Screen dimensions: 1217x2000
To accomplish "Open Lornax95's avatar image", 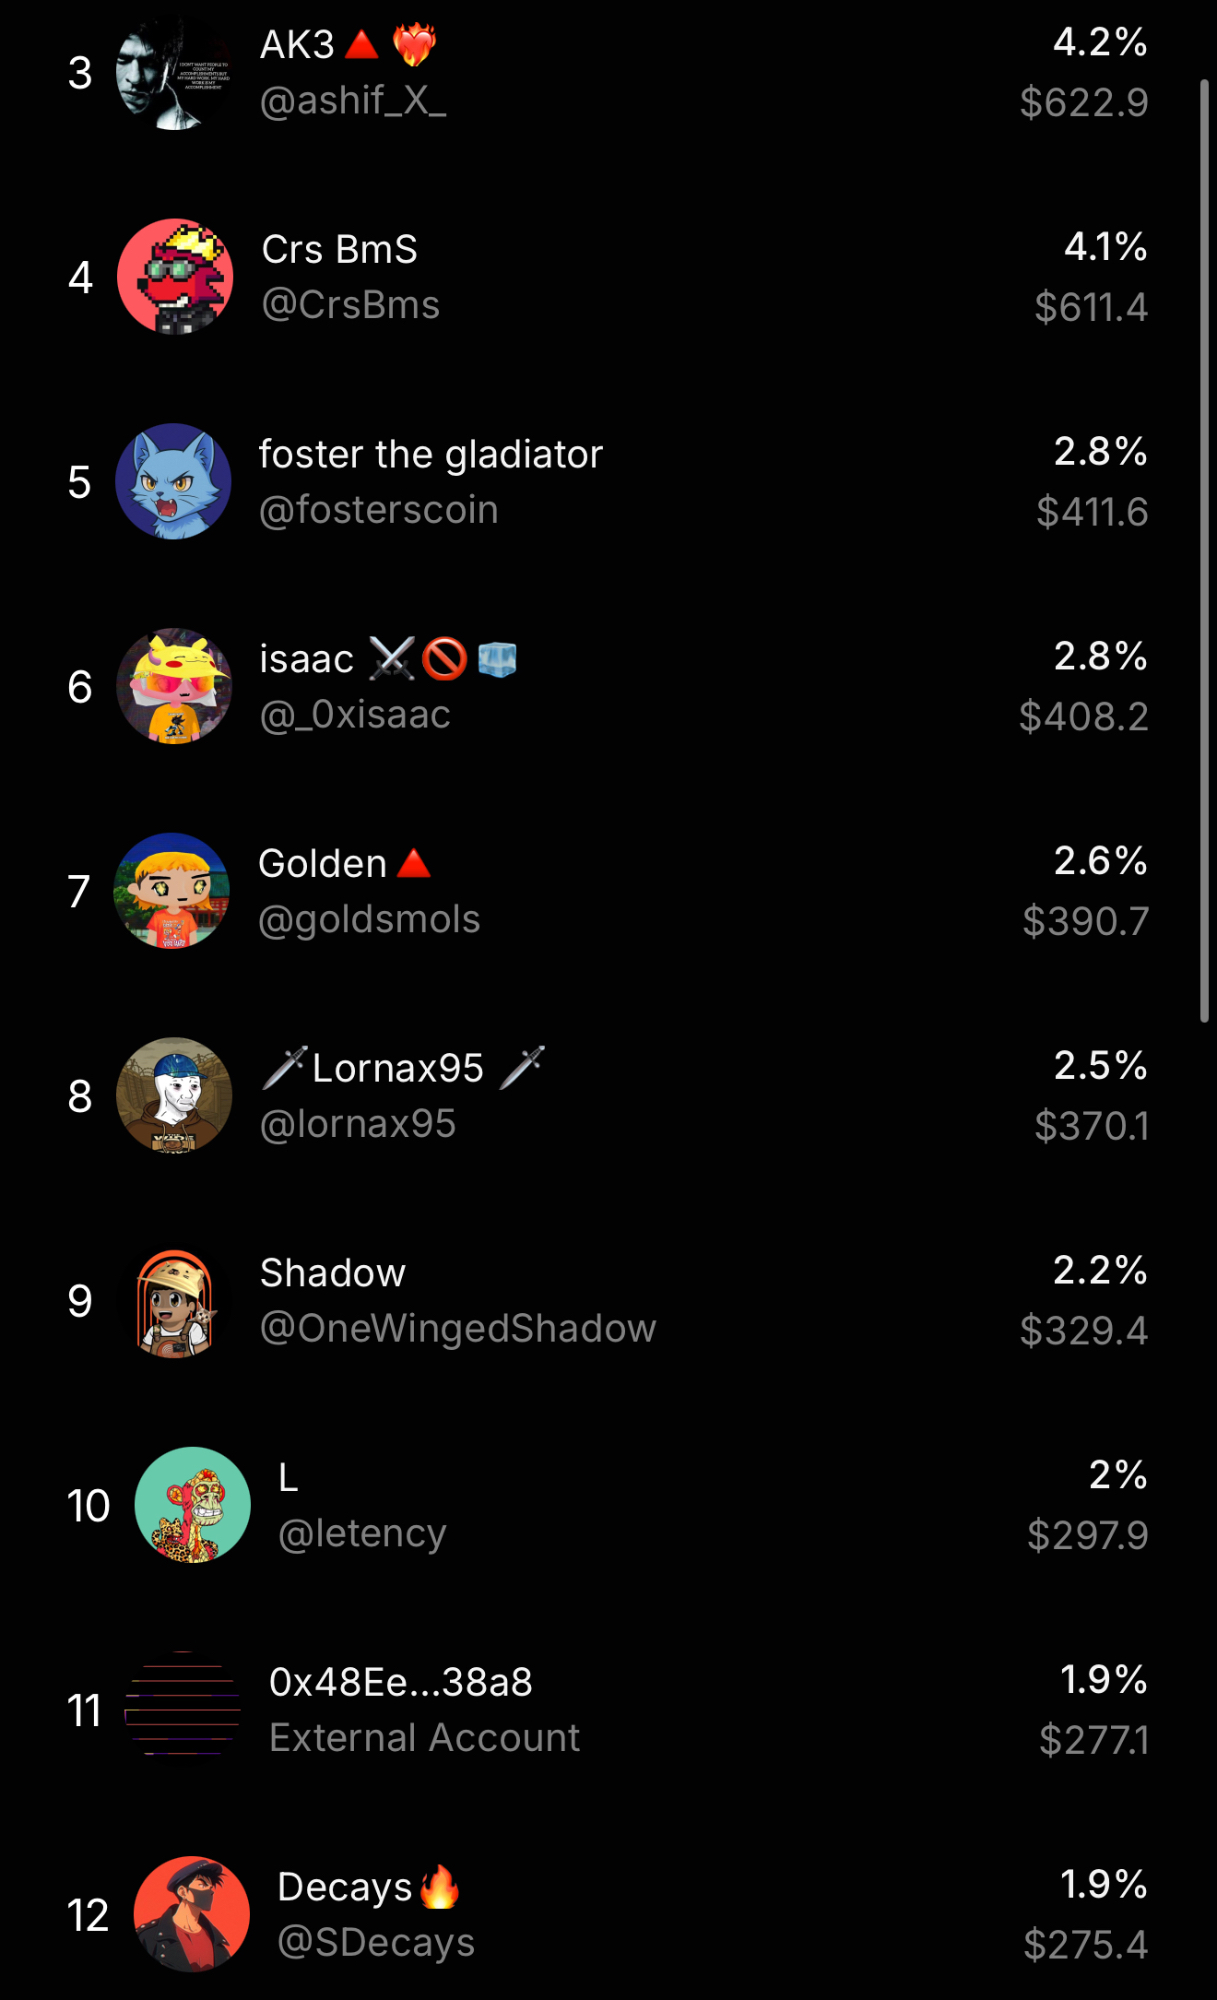I will pyautogui.click(x=174, y=1096).
